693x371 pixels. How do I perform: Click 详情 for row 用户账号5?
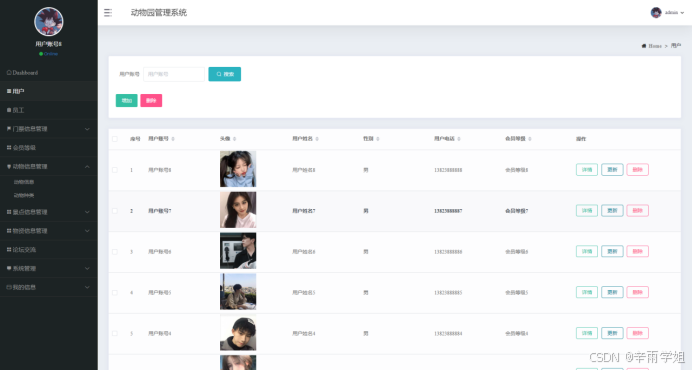pos(586,292)
